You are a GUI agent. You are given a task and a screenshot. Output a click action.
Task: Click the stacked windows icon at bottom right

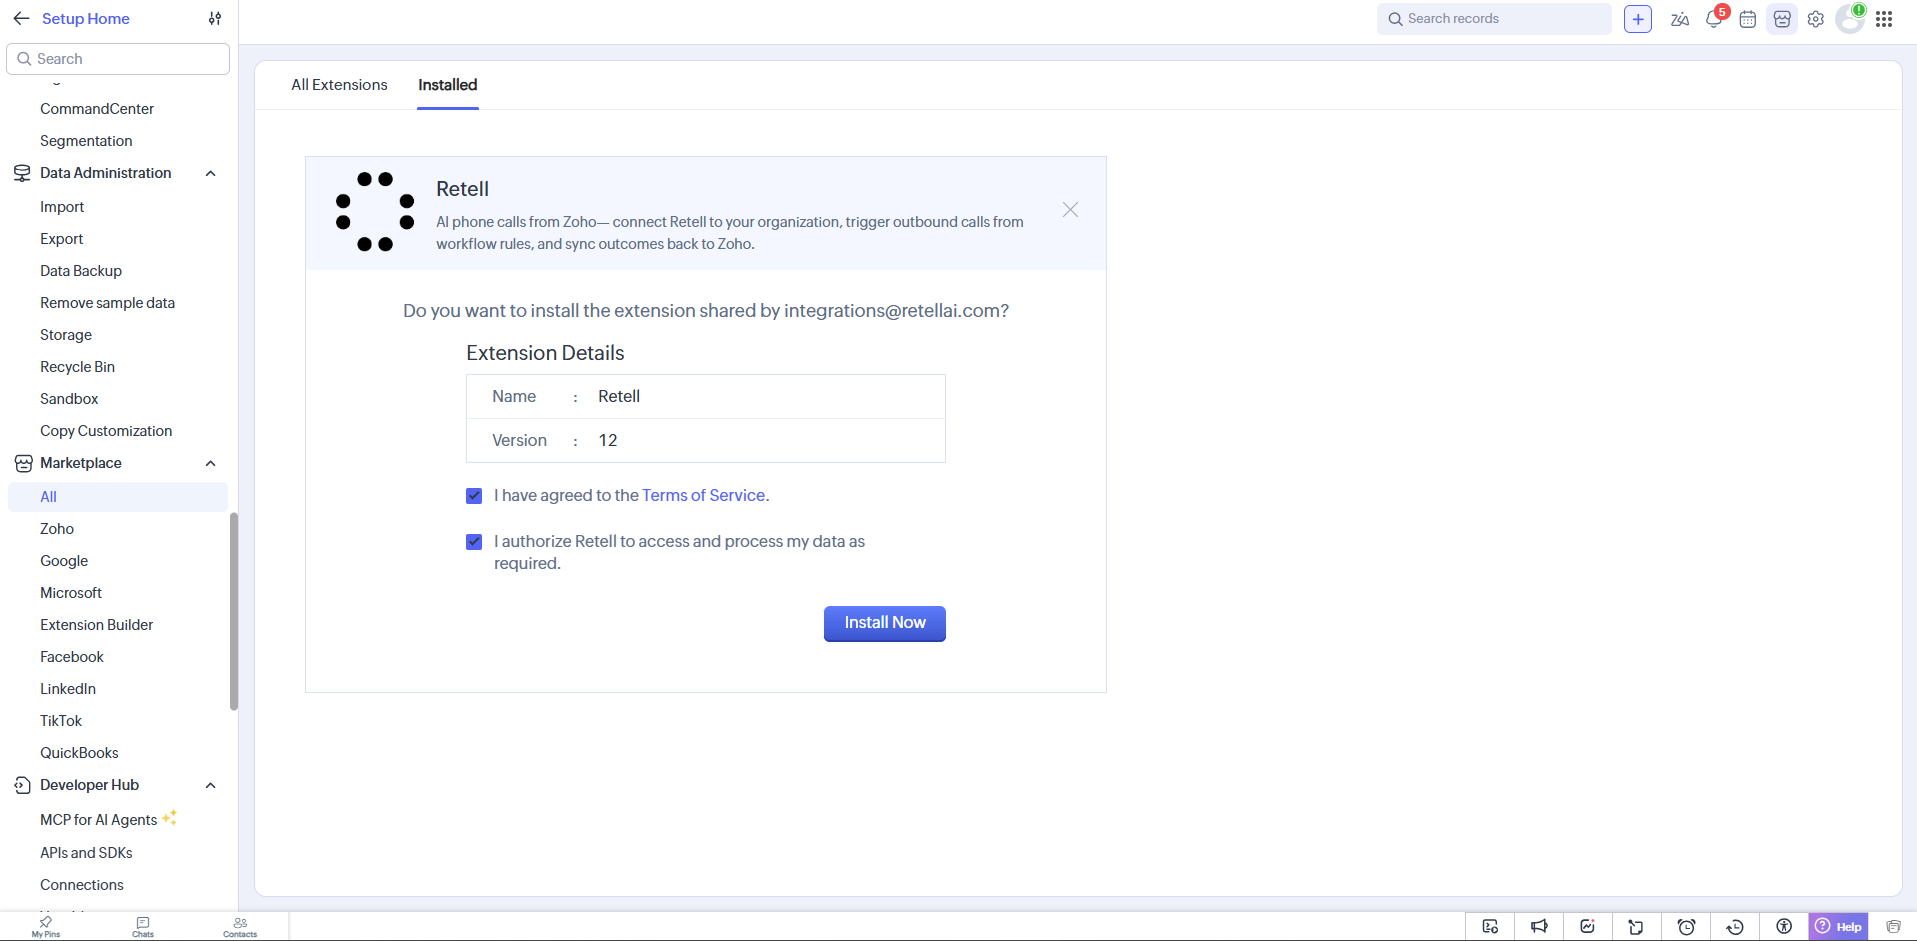pyautogui.click(x=1893, y=926)
